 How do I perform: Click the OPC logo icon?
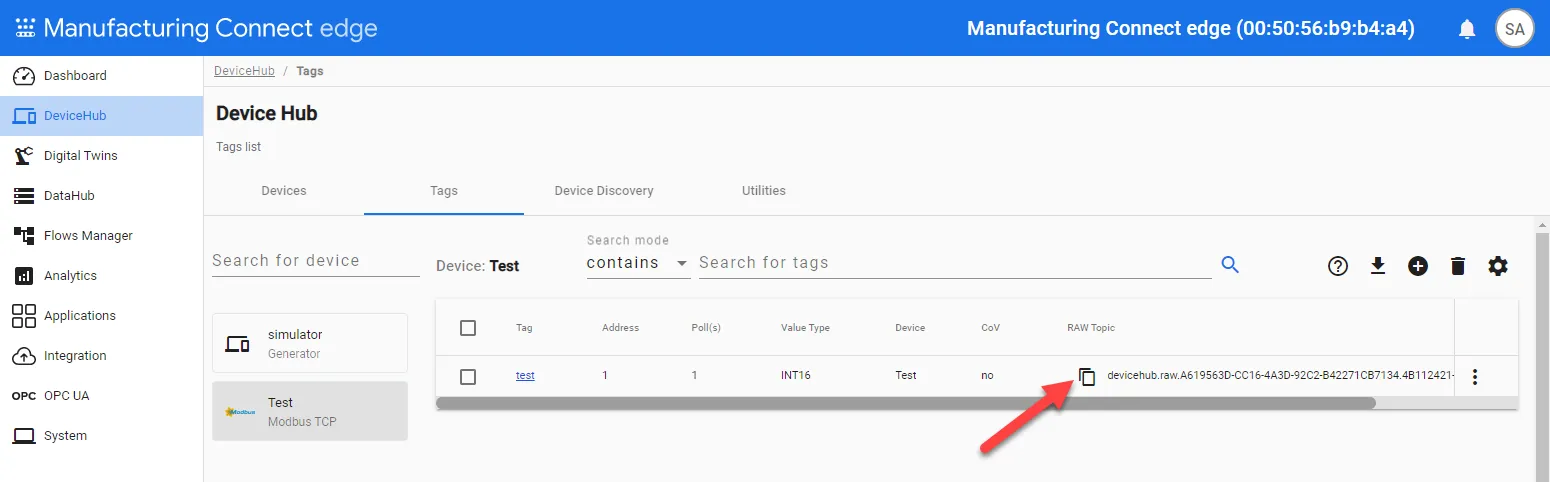click(x=24, y=396)
